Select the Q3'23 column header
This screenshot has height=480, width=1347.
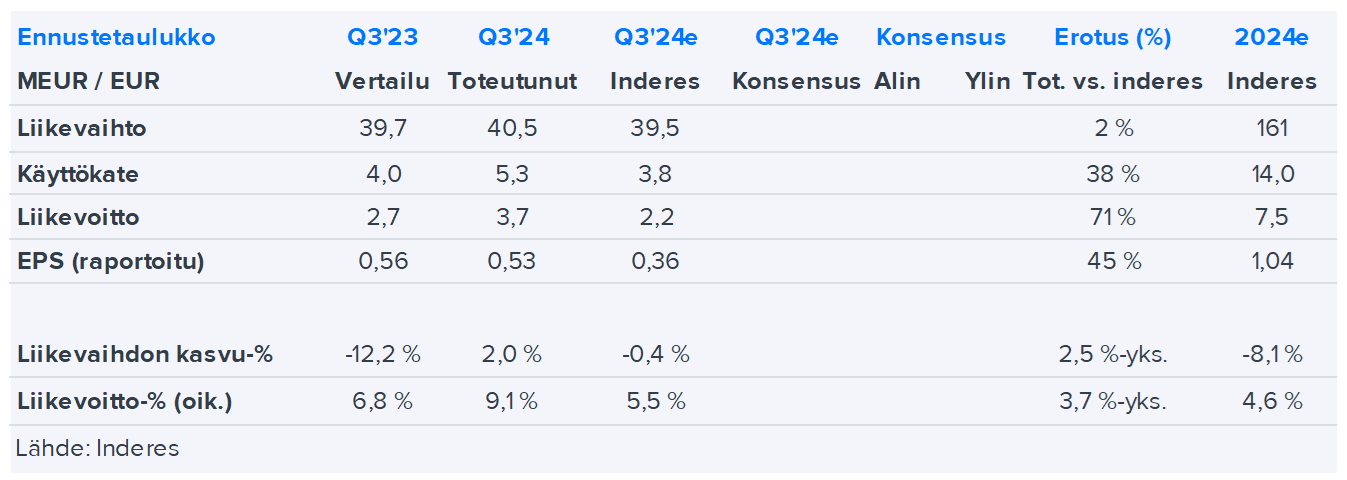382,38
